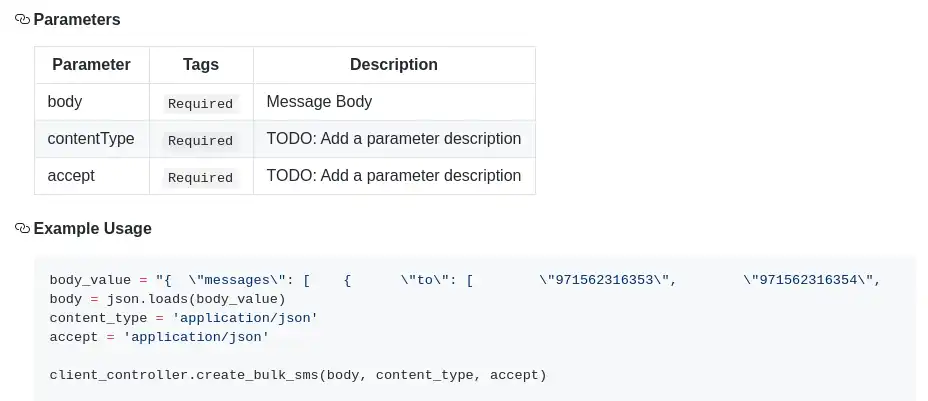Screen dimensions: 928x401
Task: Click the contentType parameter name cell
Action: pyautogui.click(x=91, y=139)
